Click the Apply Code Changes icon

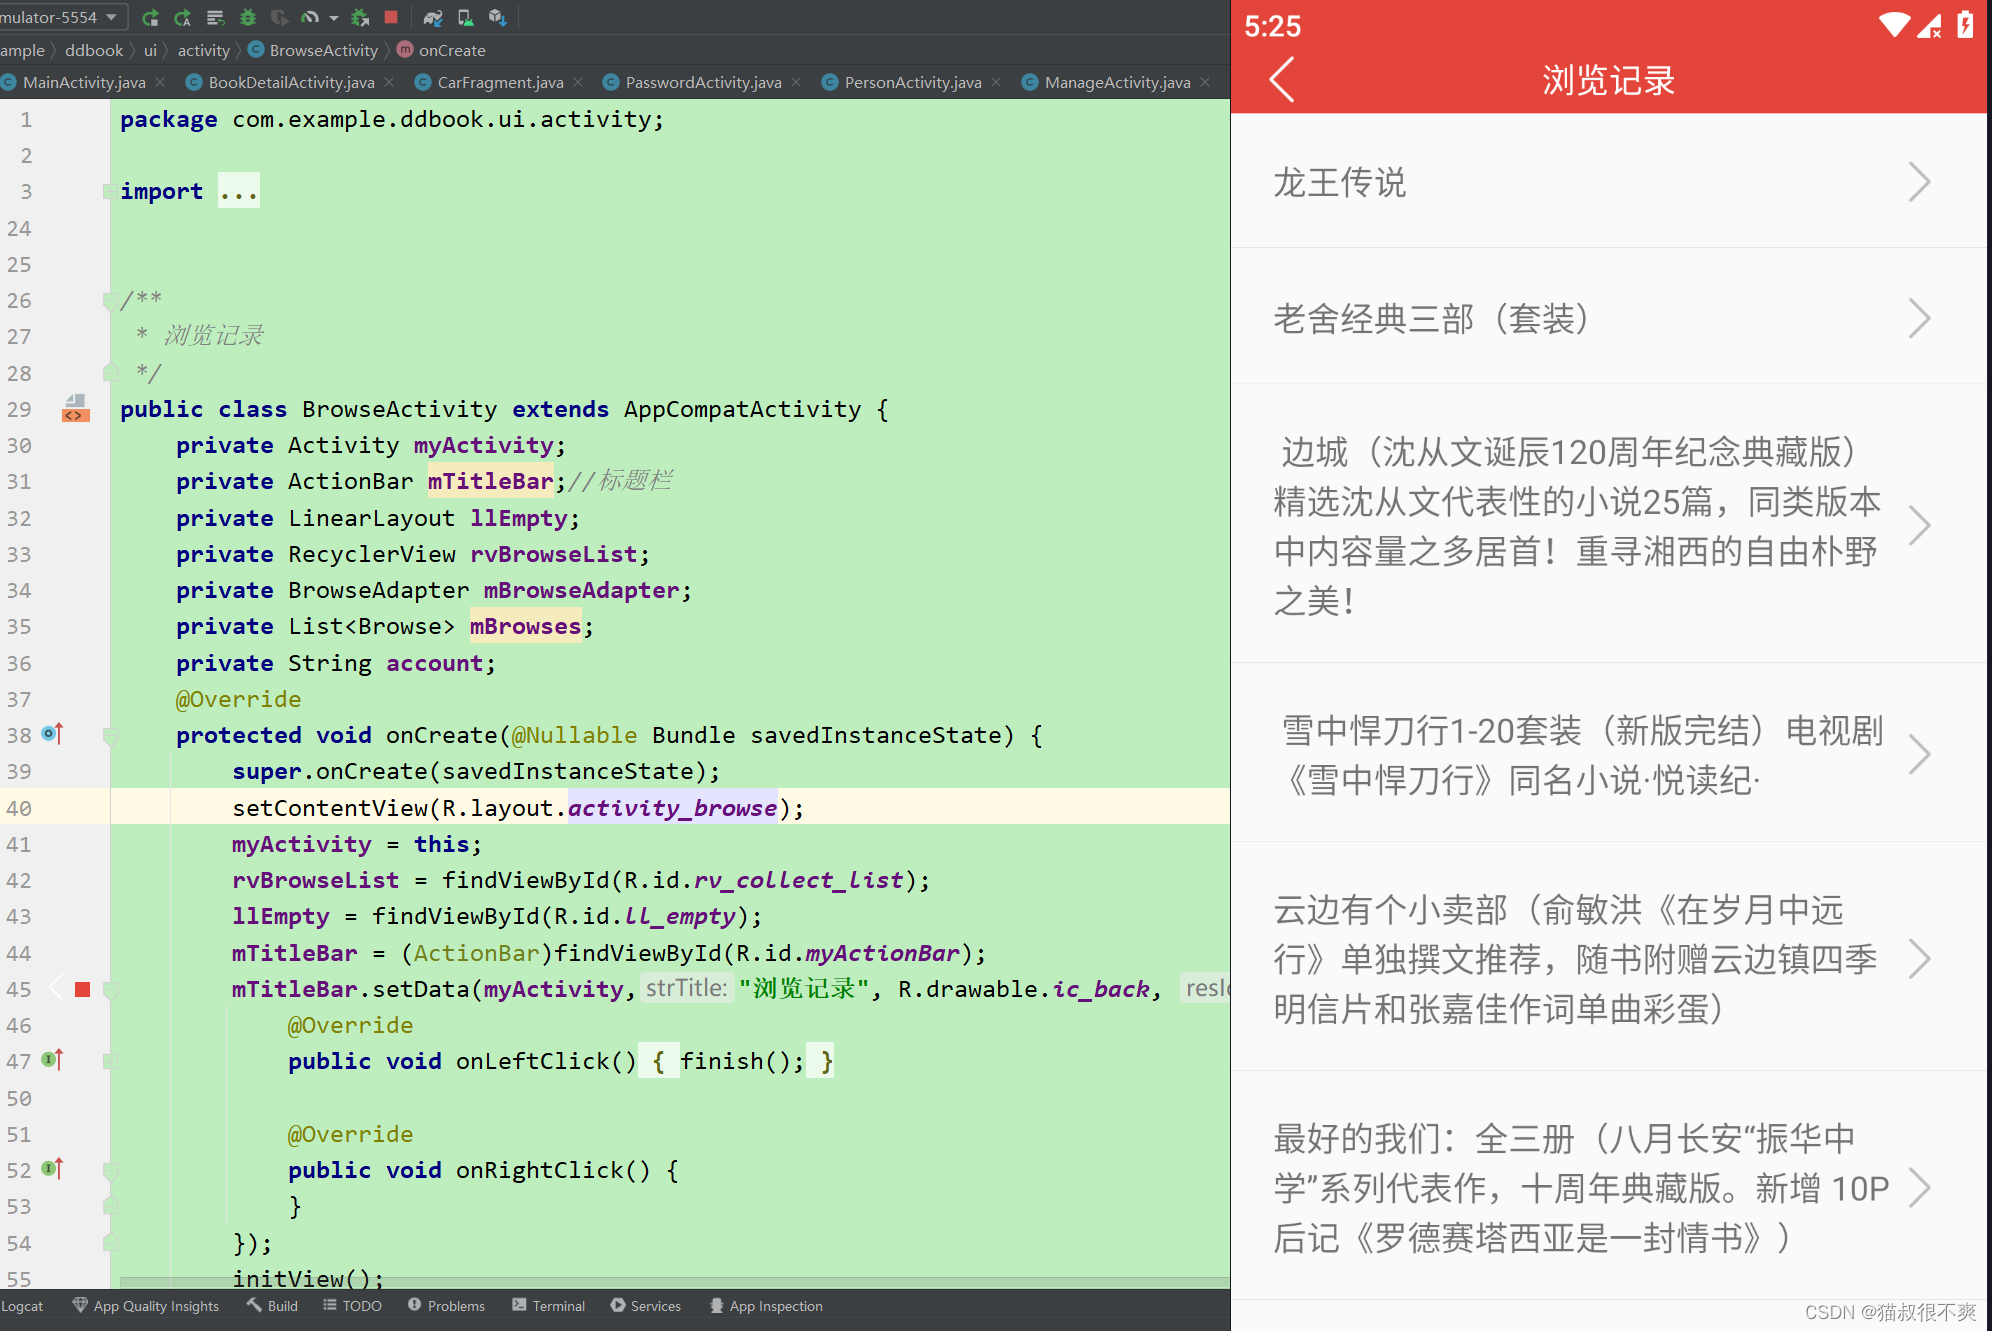[216, 17]
